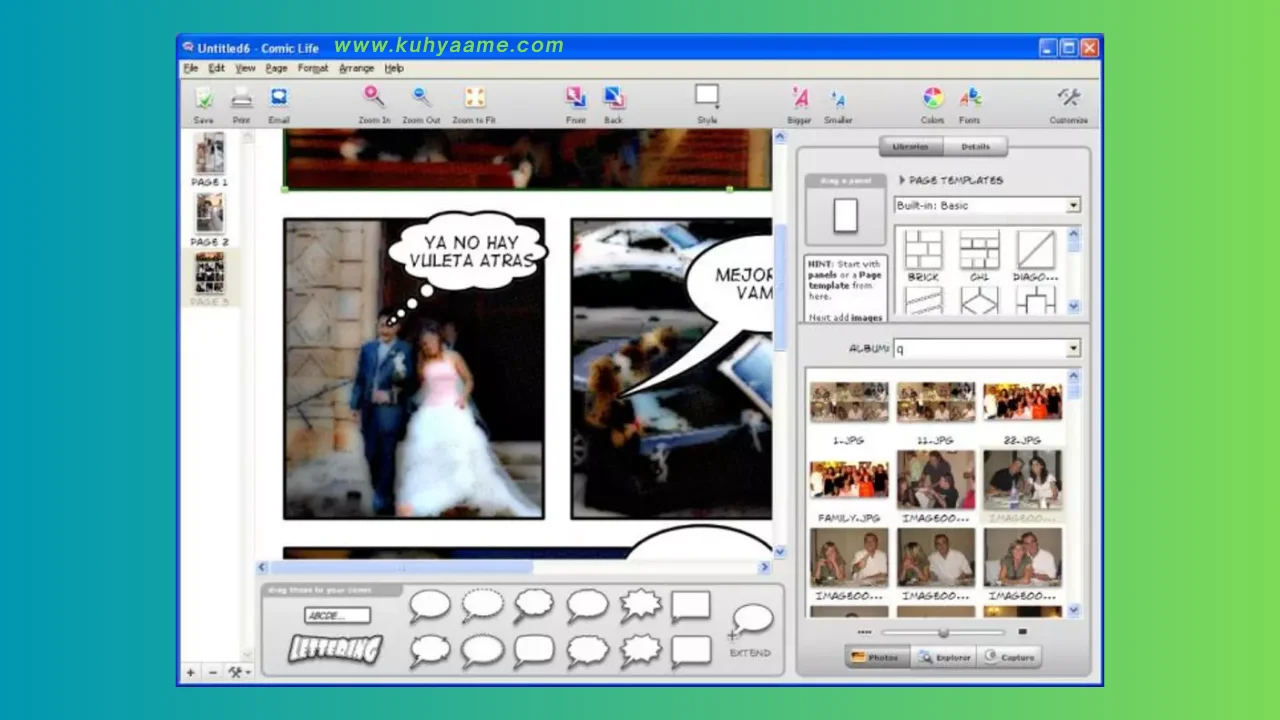1280x720 pixels.
Task: Choose the BRICK page template
Action: (924, 250)
